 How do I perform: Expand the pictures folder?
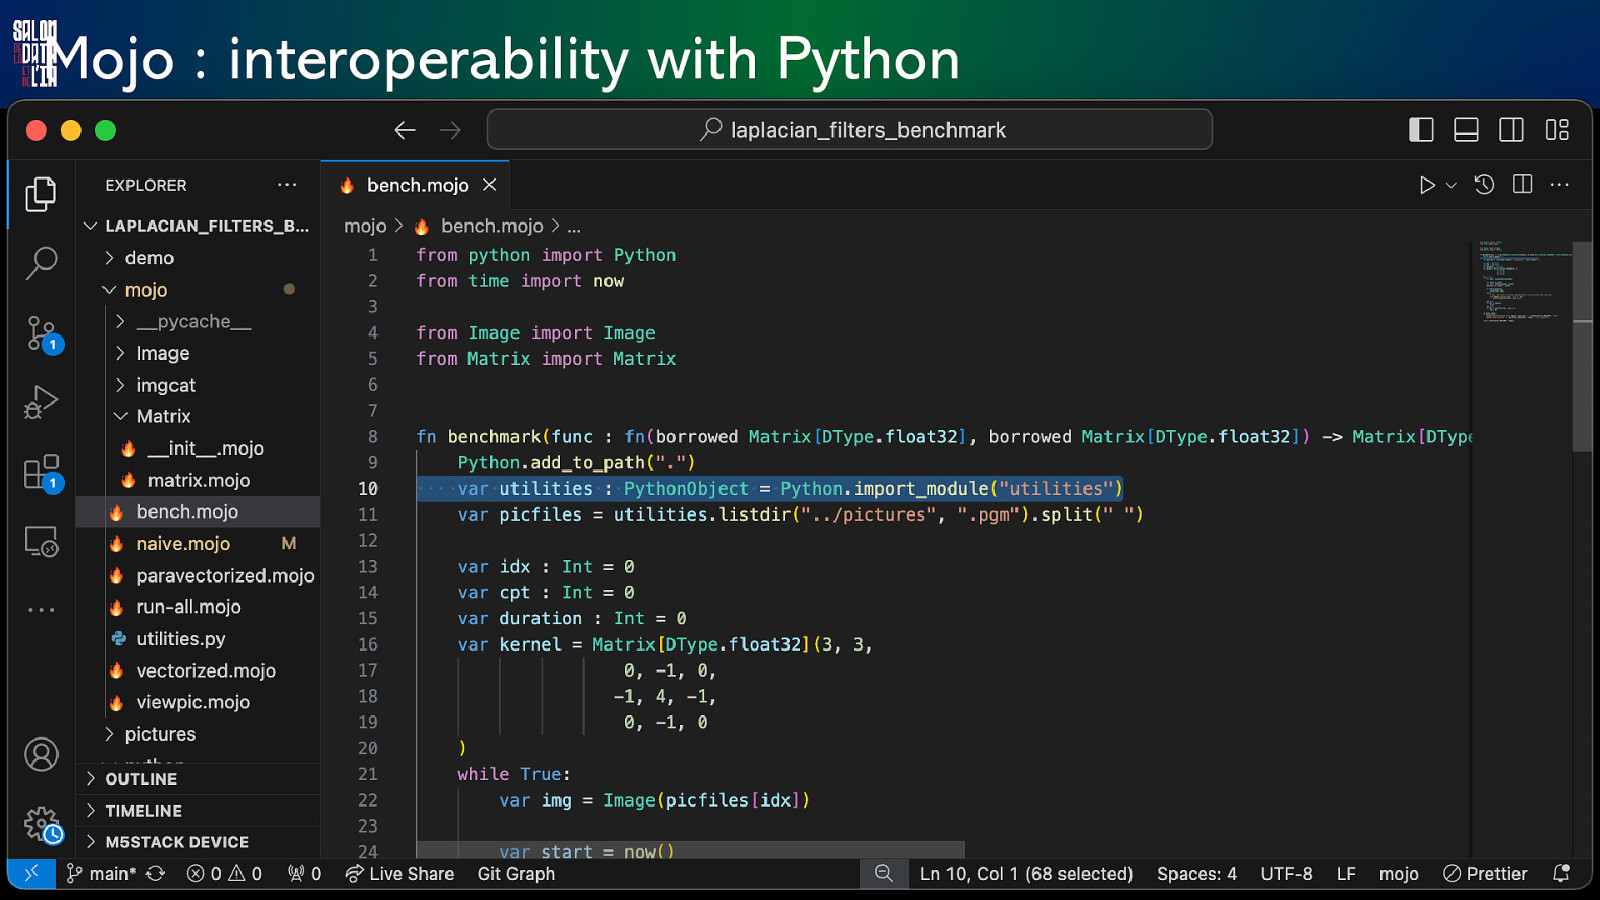(x=198, y=734)
